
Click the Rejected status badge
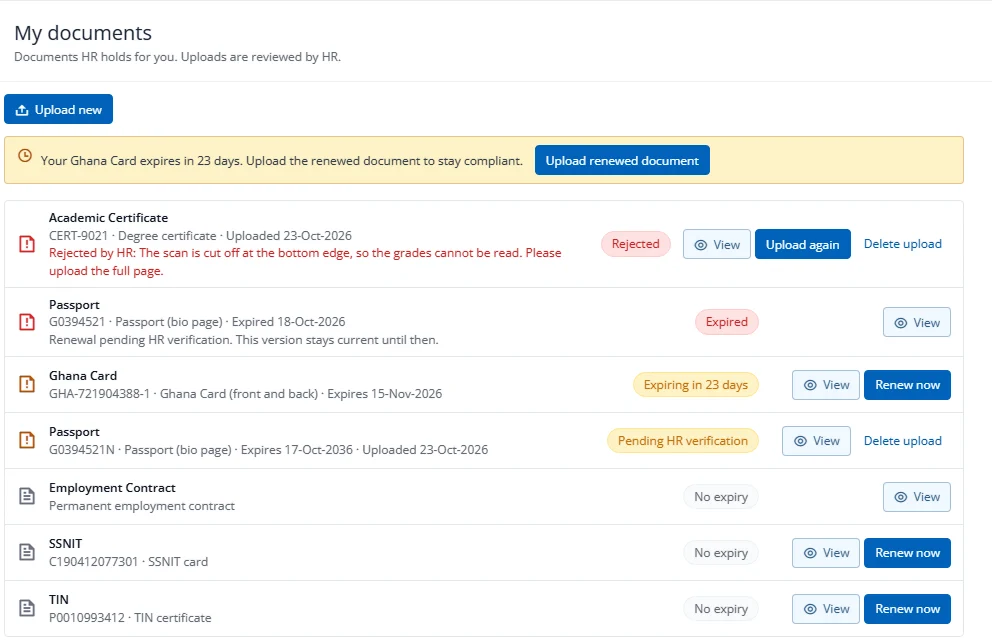635,244
